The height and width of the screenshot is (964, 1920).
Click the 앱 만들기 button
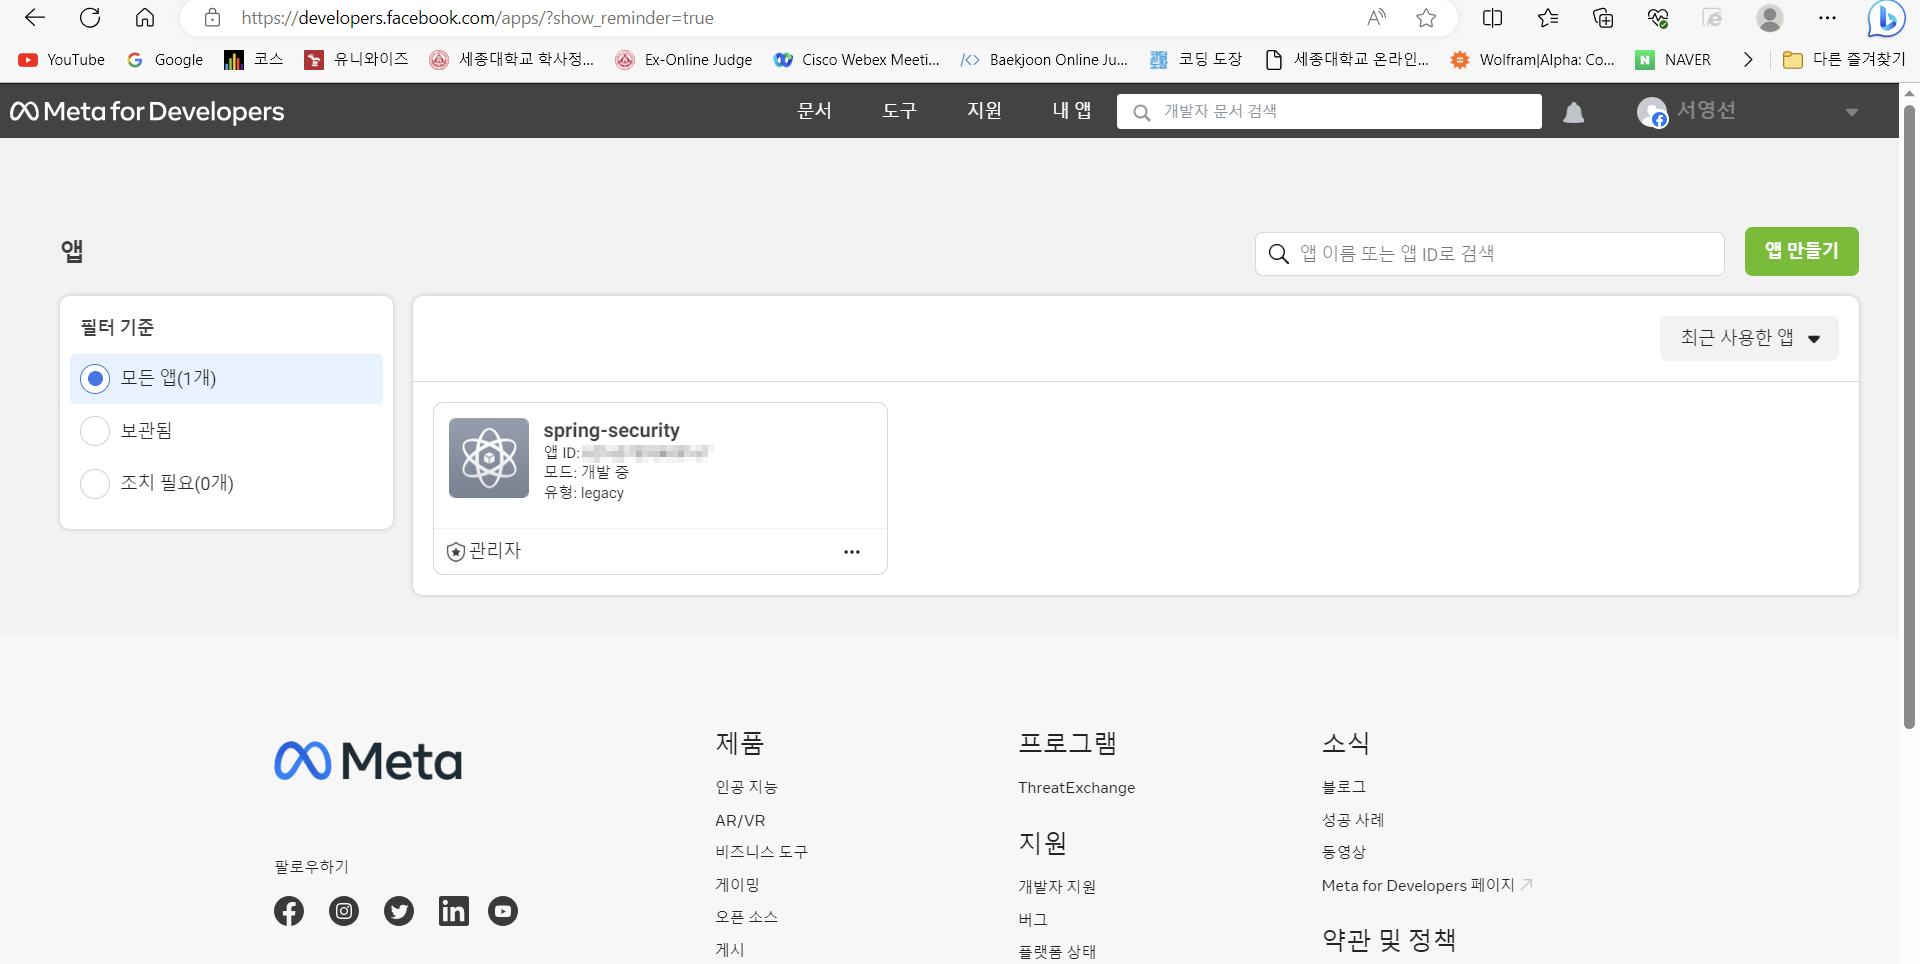[x=1802, y=251]
